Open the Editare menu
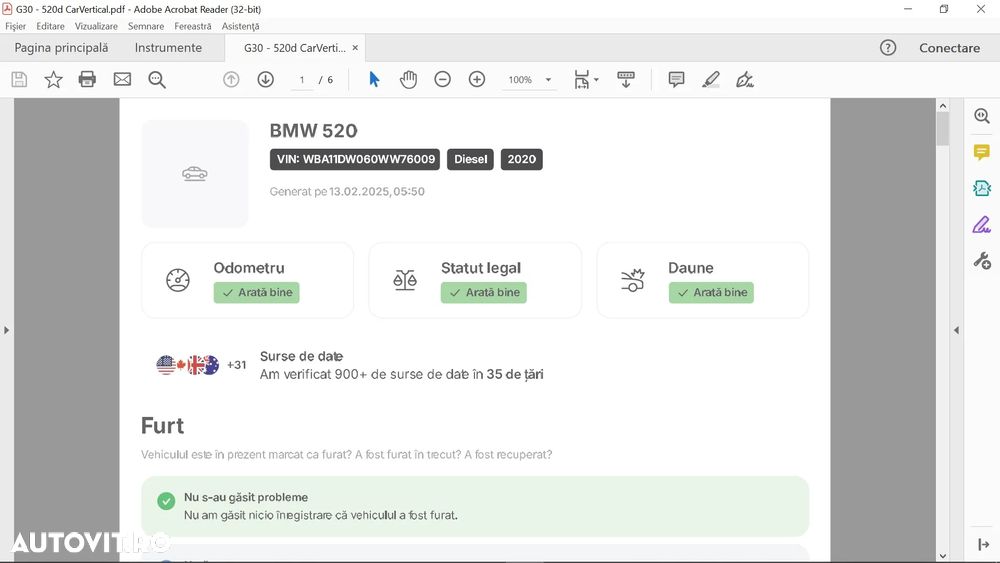The width and height of the screenshot is (1000, 563). coord(50,26)
